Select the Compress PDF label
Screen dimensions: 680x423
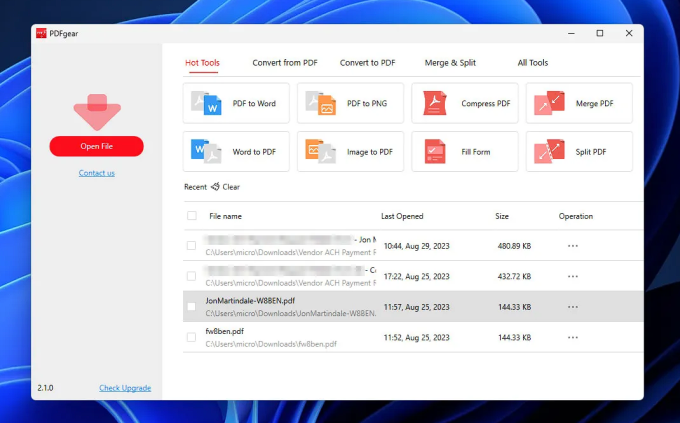click(x=486, y=104)
